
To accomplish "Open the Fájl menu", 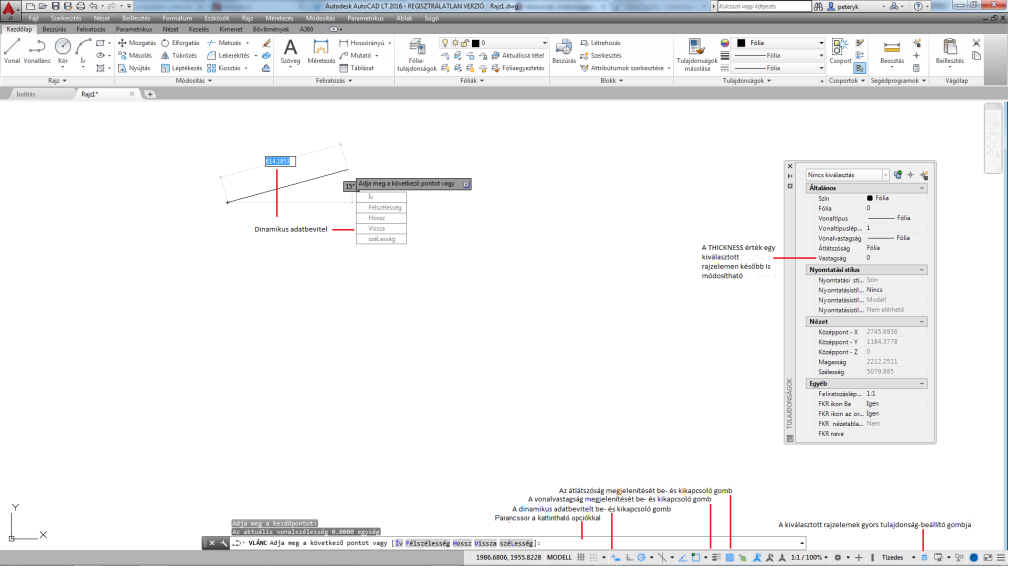I will pyautogui.click(x=33, y=18).
